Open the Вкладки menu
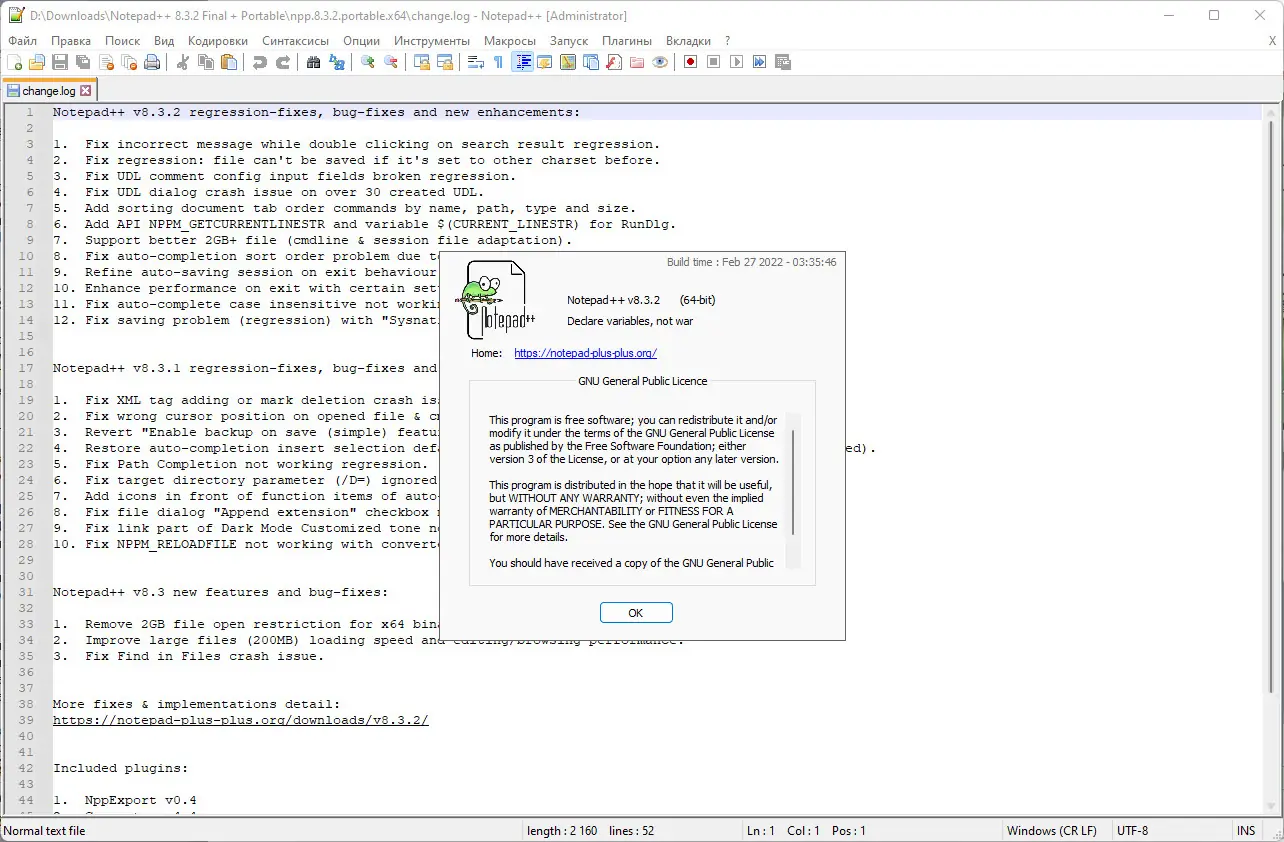1284x842 pixels. click(x=688, y=41)
